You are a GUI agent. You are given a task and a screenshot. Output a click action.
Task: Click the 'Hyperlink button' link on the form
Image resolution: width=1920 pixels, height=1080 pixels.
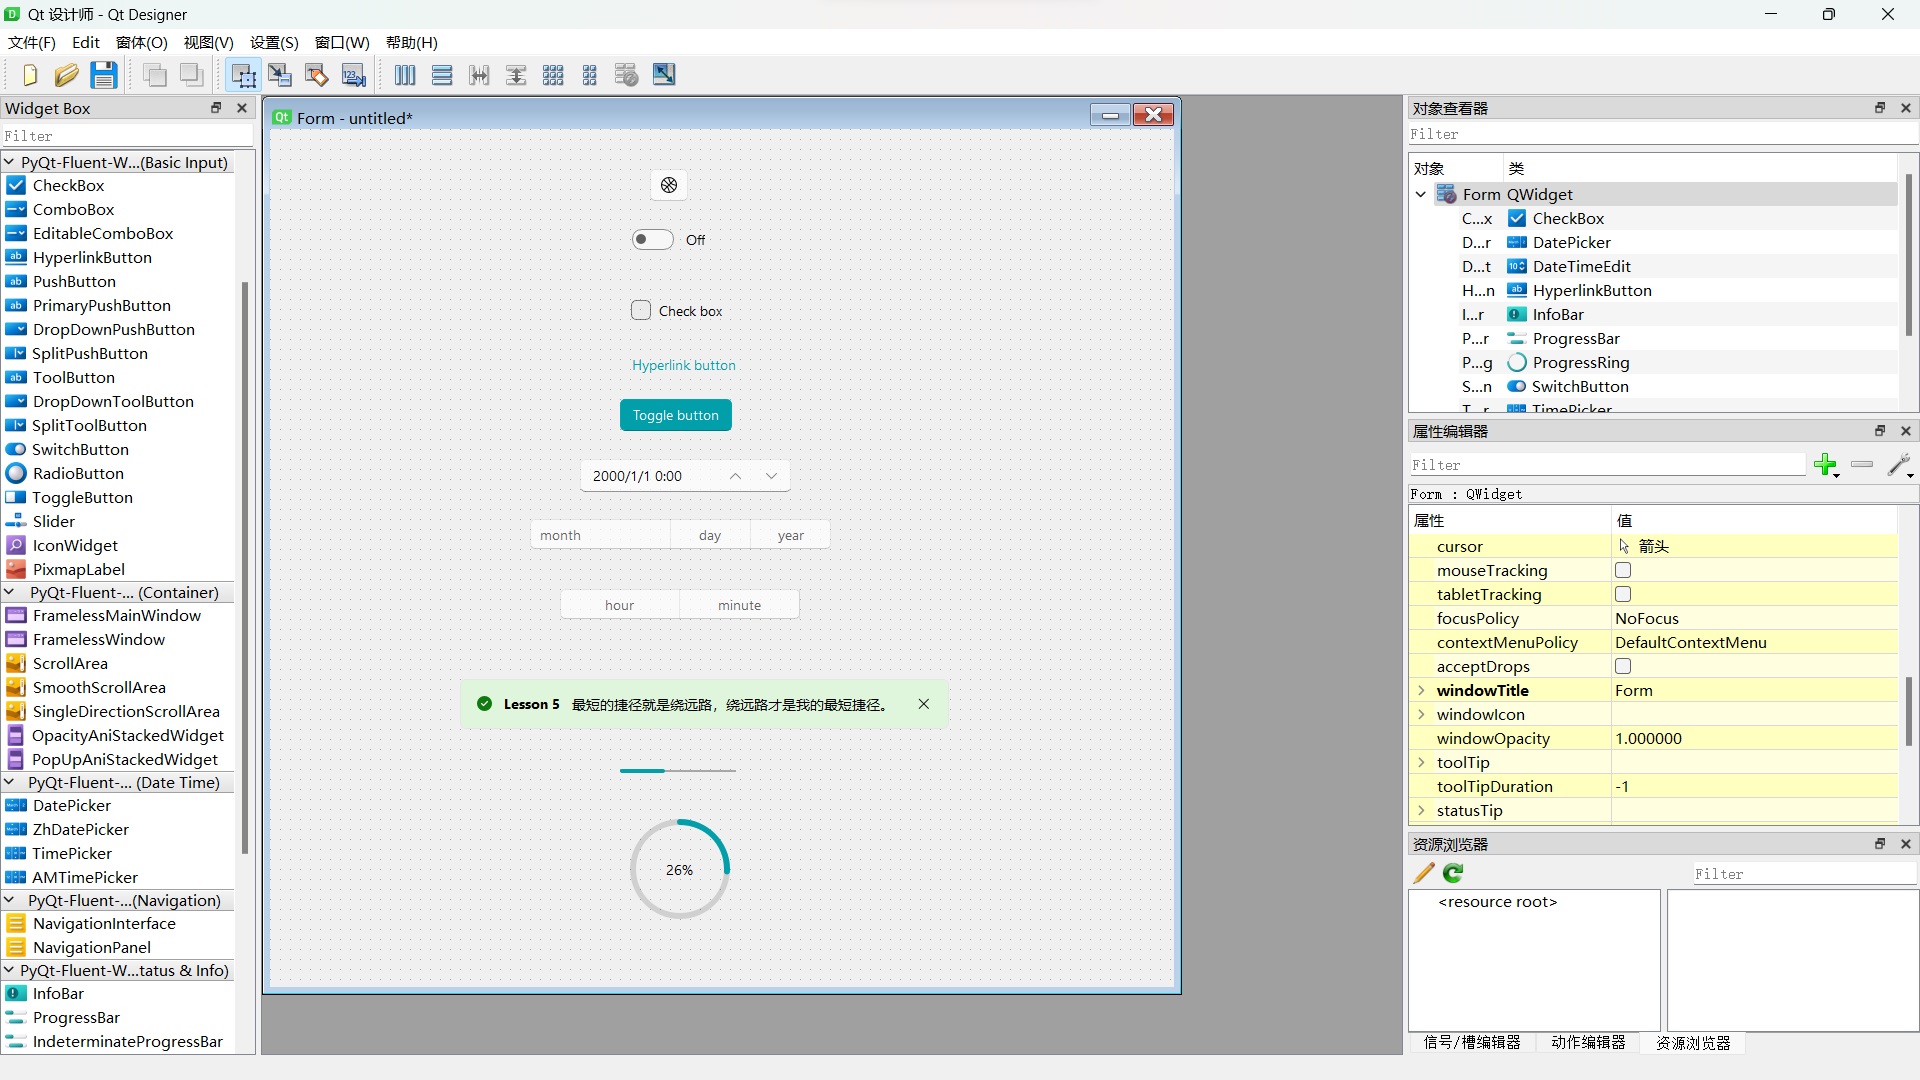click(683, 365)
